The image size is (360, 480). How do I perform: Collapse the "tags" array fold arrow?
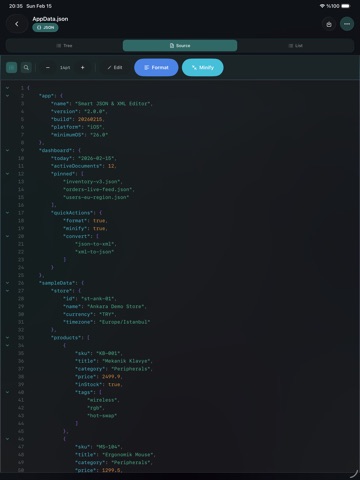(7, 392)
